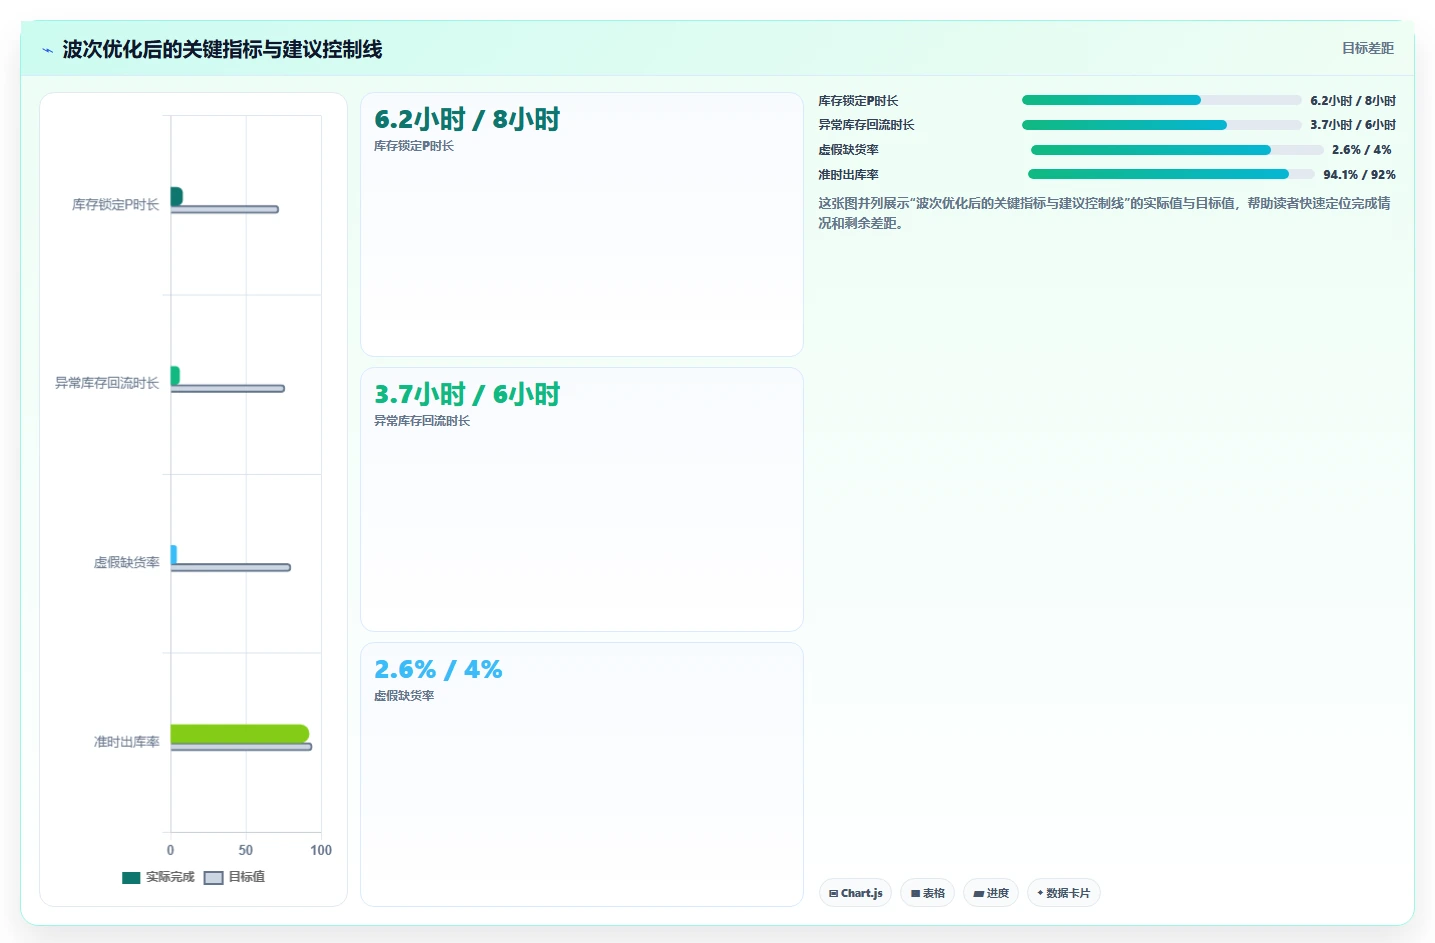This screenshot has height=943, width=1435.
Task: Click the 目标差距 label in the header
Action: click(x=1367, y=48)
